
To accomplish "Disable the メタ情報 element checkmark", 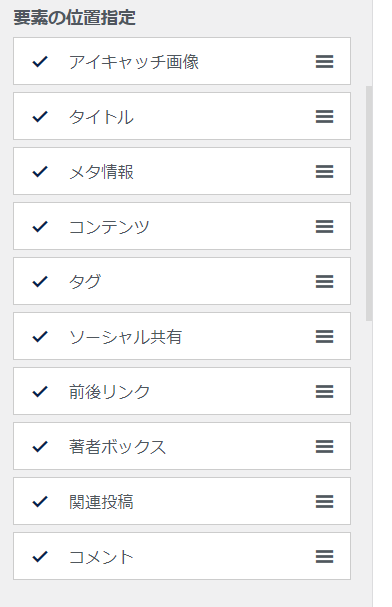I will [x=40, y=171].
